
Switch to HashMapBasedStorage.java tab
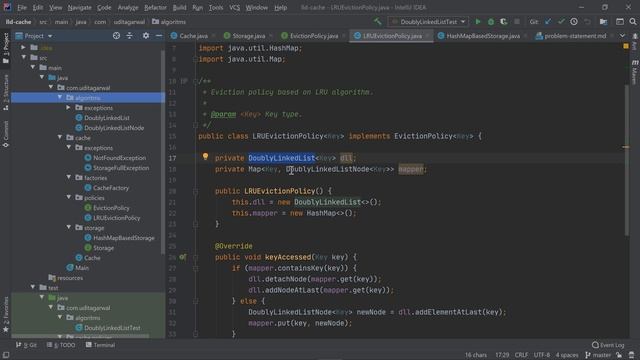tap(483, 36)
